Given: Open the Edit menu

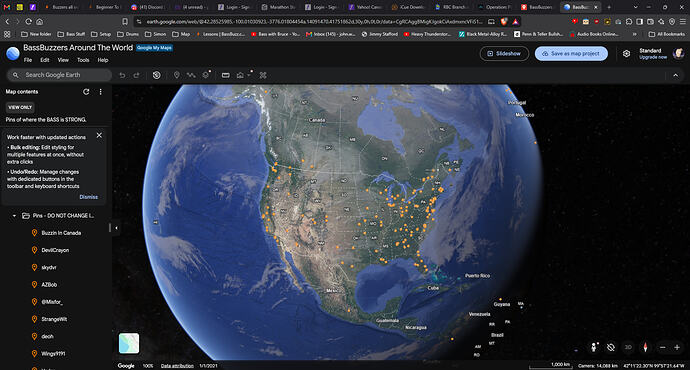Looking at the screenshot, I should pyautogui.click(x=45, y=60).
